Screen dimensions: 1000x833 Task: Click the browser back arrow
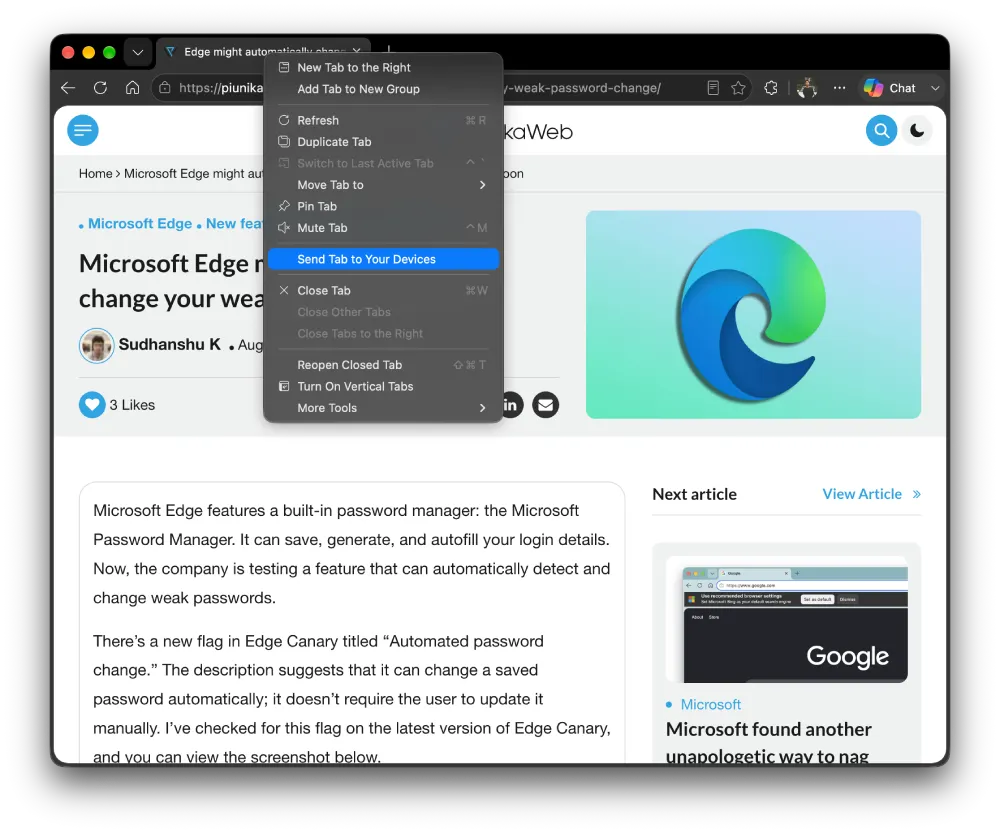[x=68, y=88]
